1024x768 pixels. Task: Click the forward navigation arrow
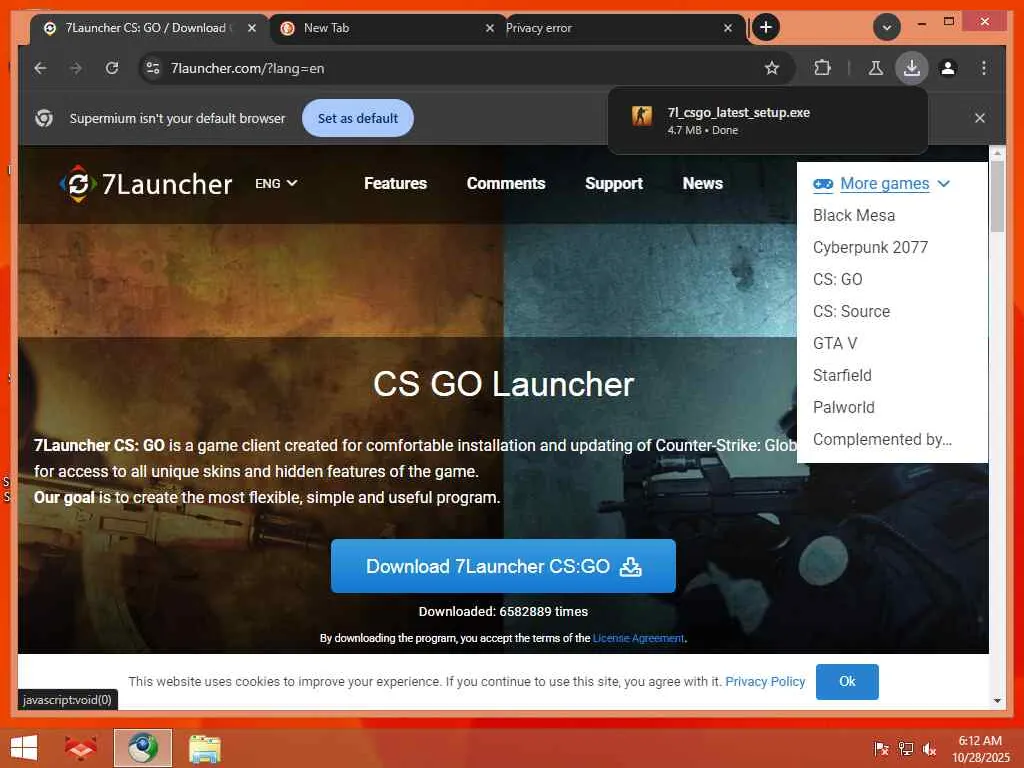click(76, 68)
